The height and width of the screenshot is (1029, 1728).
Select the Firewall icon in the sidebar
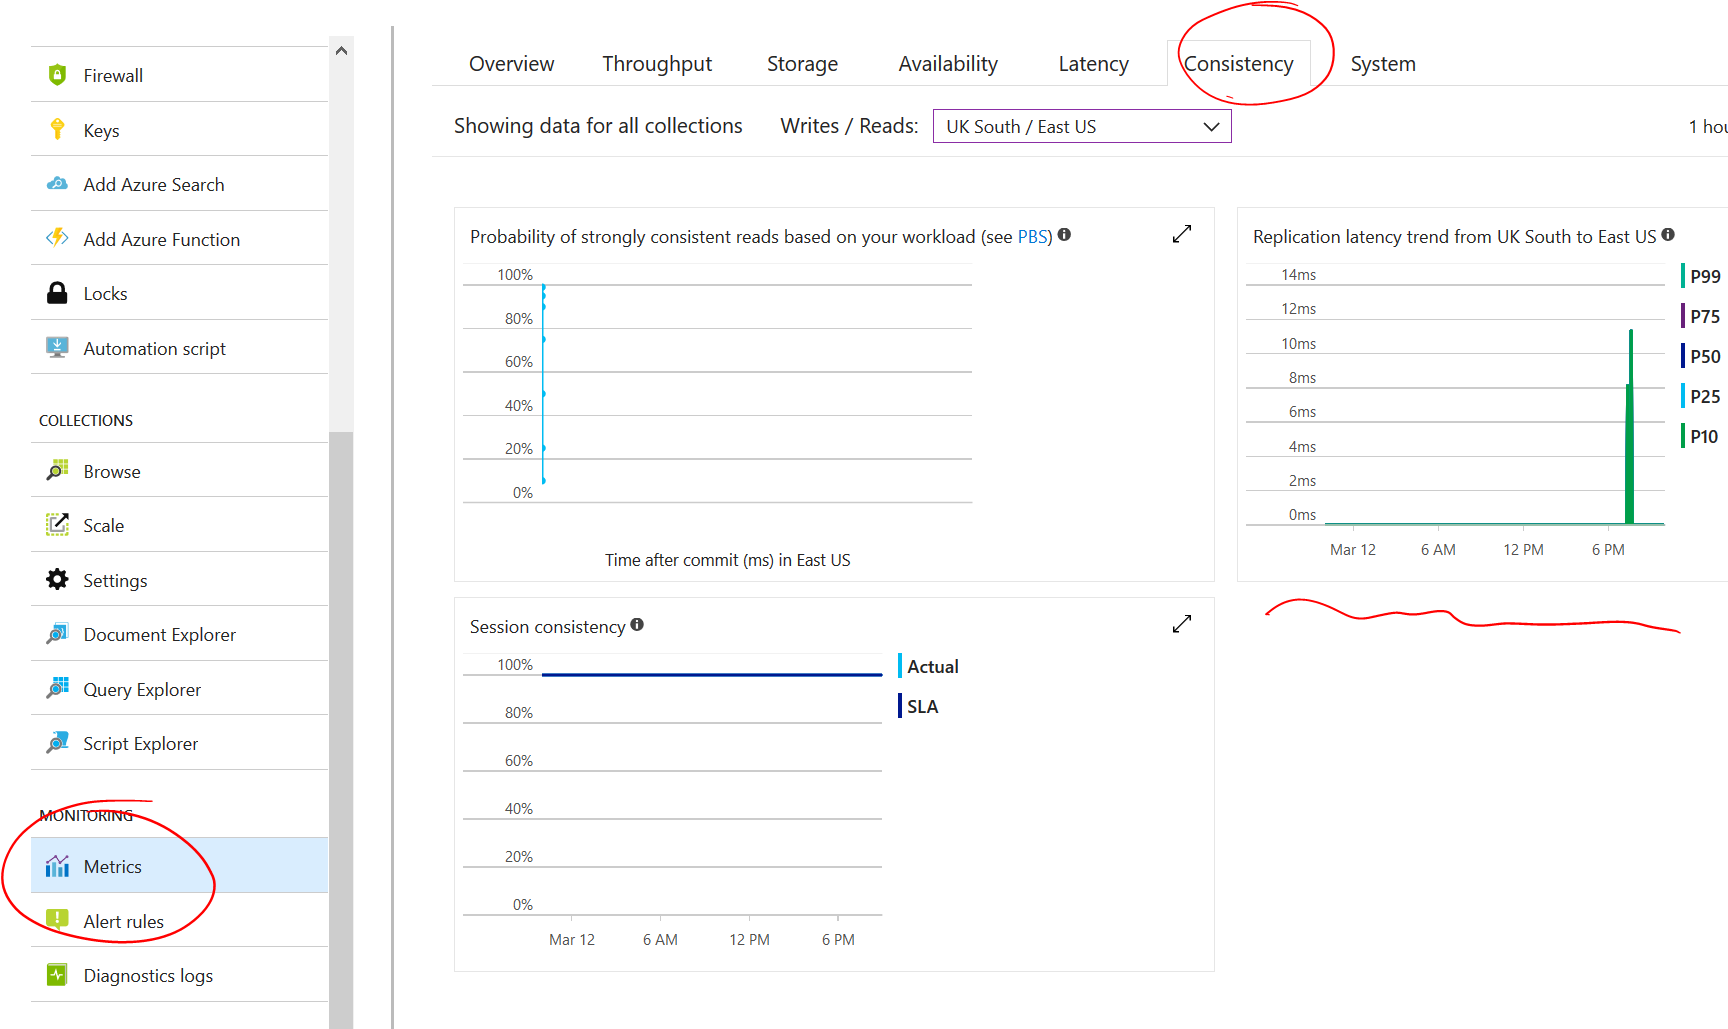tap(57, 74)
